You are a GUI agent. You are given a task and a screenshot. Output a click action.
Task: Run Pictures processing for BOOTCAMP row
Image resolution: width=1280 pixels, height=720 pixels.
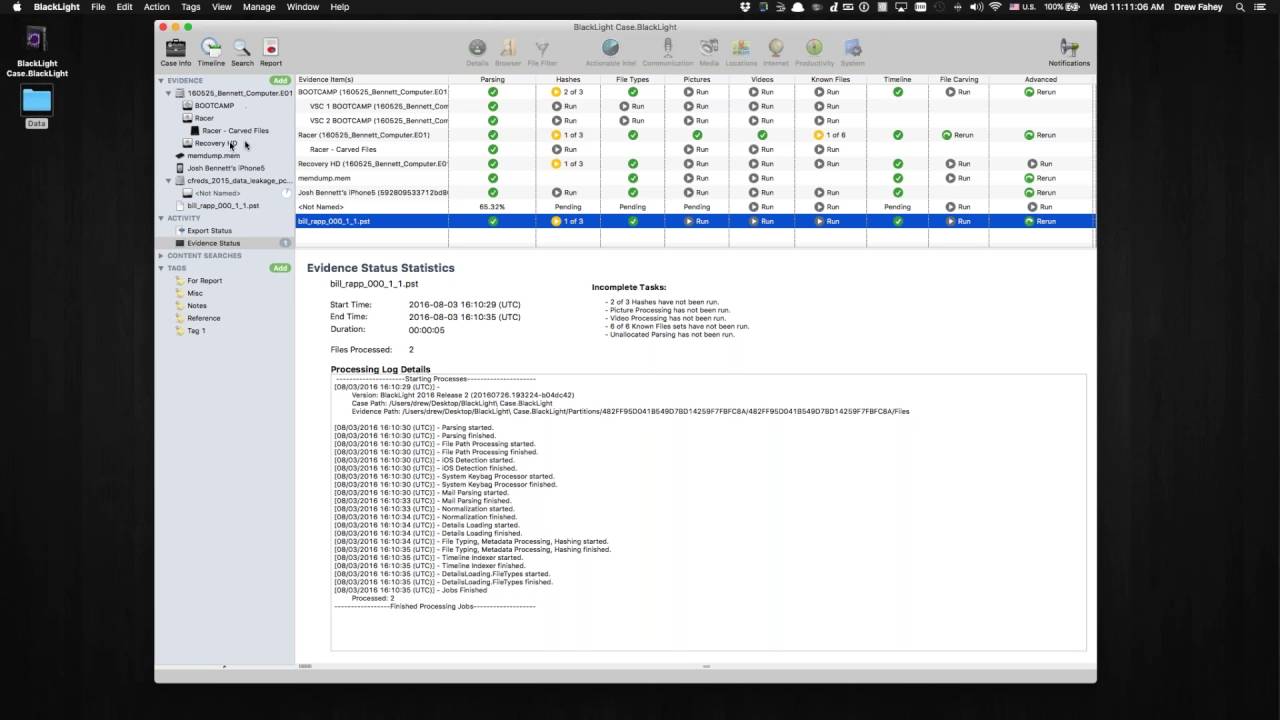click(x=697, y=92)
